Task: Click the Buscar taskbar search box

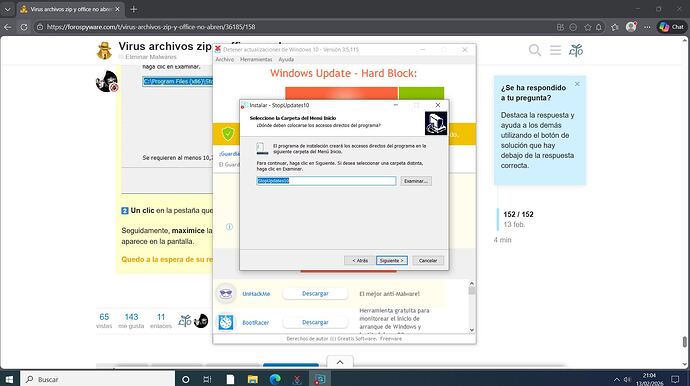Action: [98, 379]
